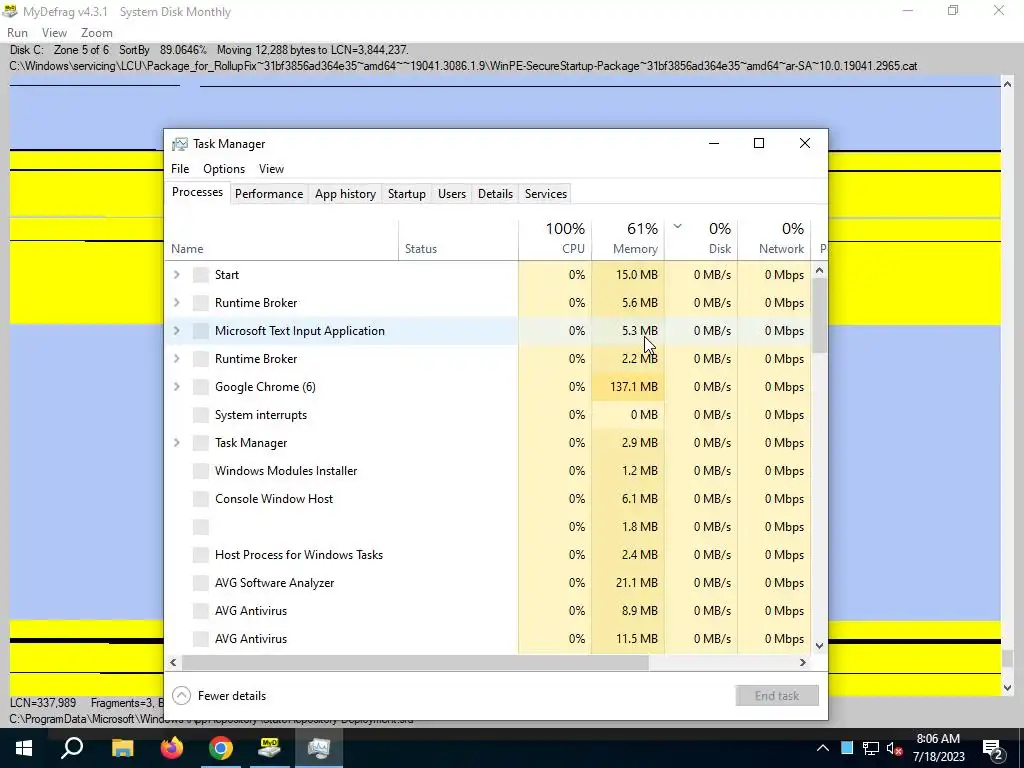Launch Firefox from the taskbar
The width and height of the screenshot is (1024, 768).
point(172,748)
